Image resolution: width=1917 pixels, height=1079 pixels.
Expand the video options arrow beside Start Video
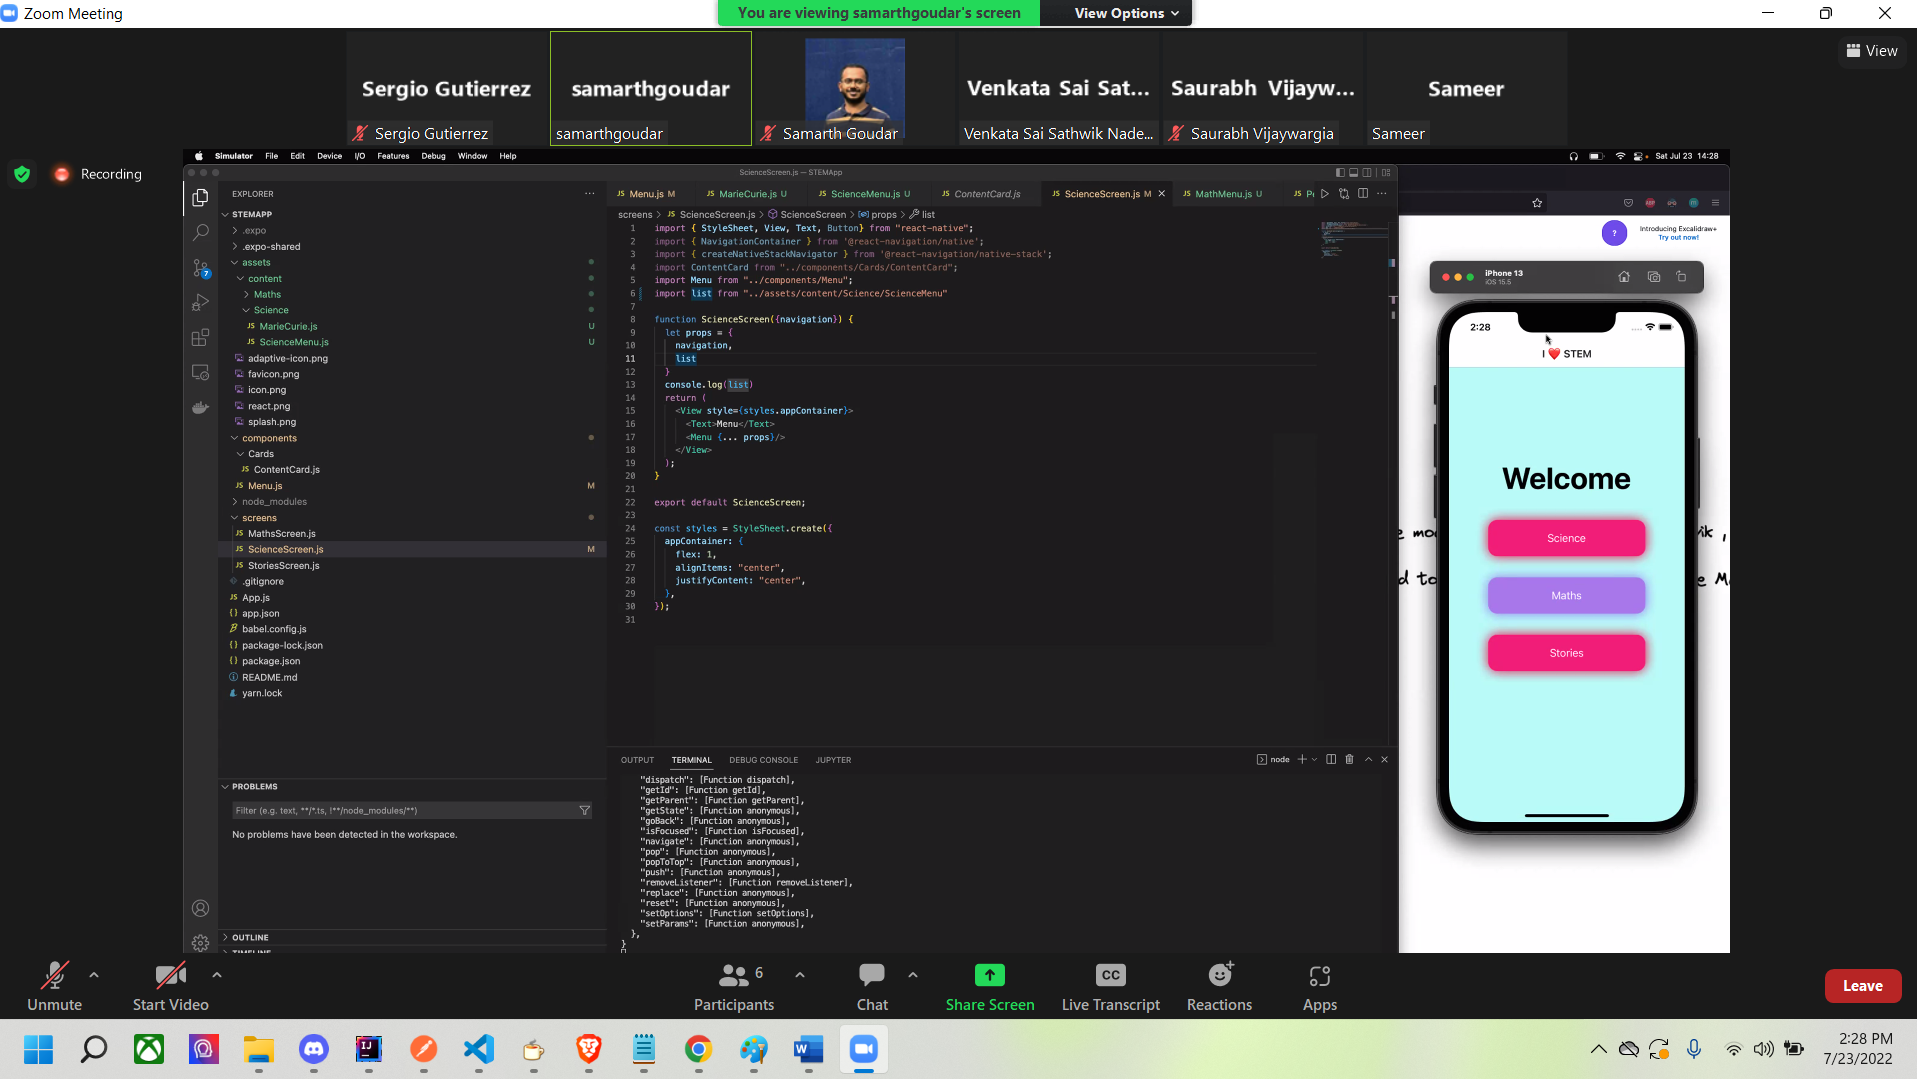point(217,975)
